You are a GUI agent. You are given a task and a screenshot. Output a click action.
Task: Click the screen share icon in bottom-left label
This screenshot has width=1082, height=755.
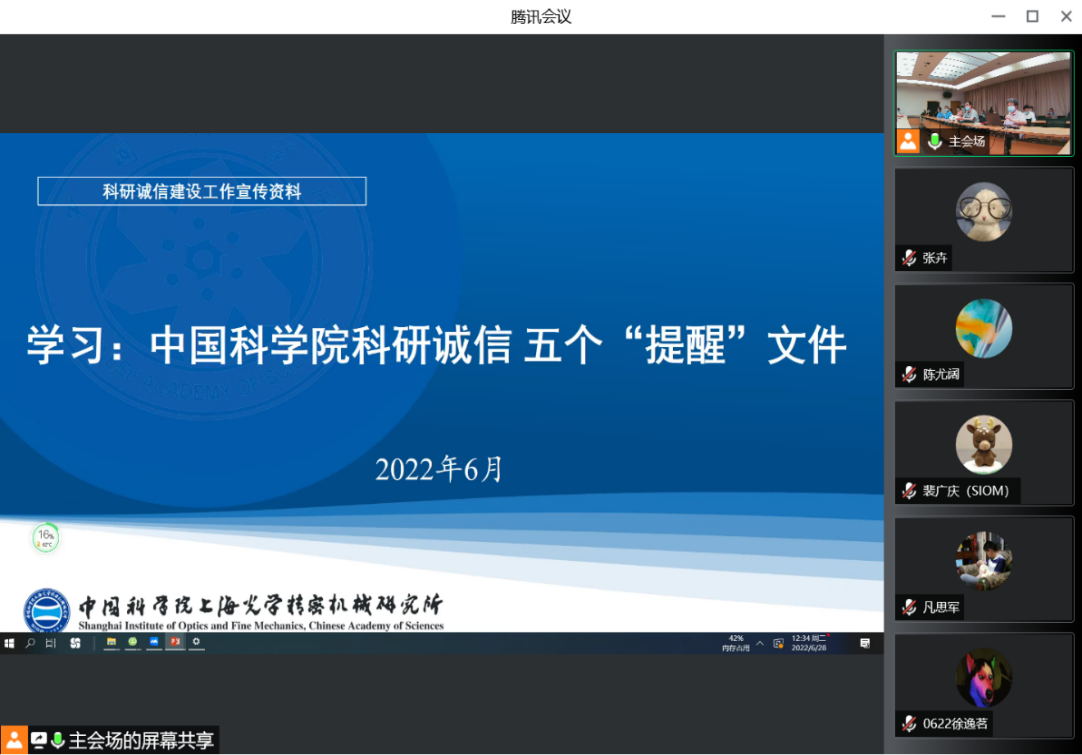click(39, 740)
